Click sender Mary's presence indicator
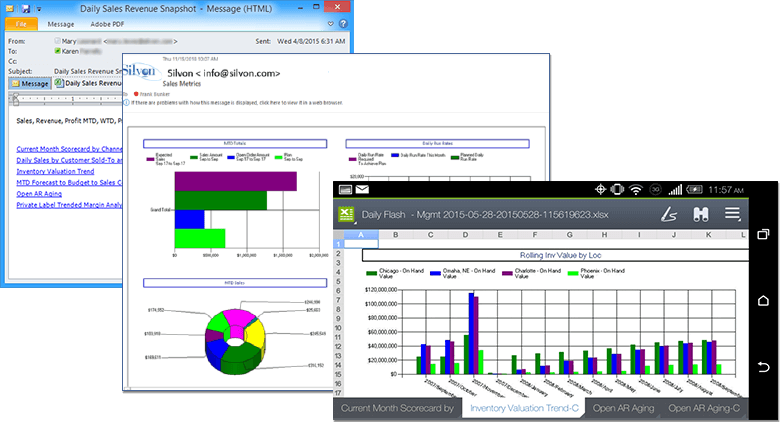Screen dimensions: 780x422 pyautogui.click(x=57, y=41)
